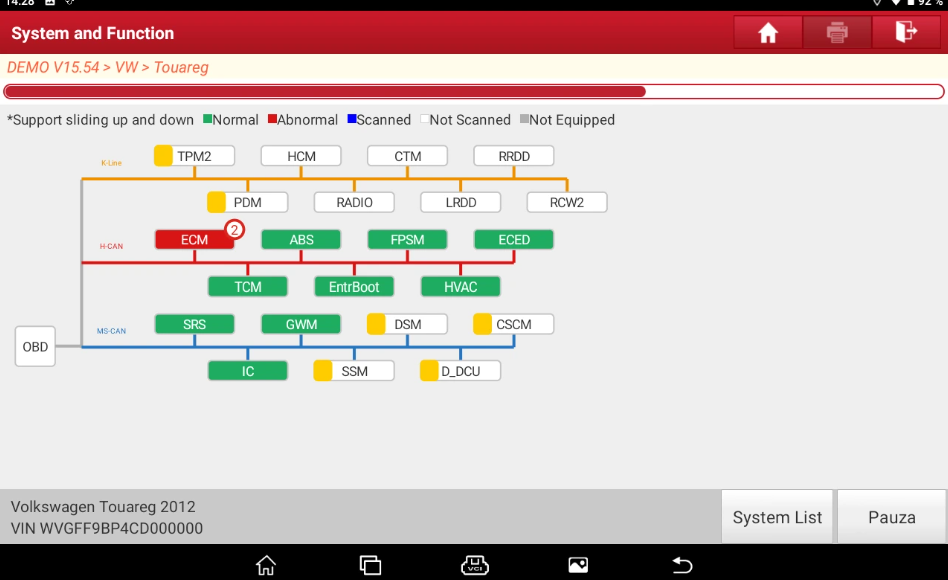Go to the Home screen via the header icon
The width and height of the screenshot is (948, 580).
click(768, 32)
